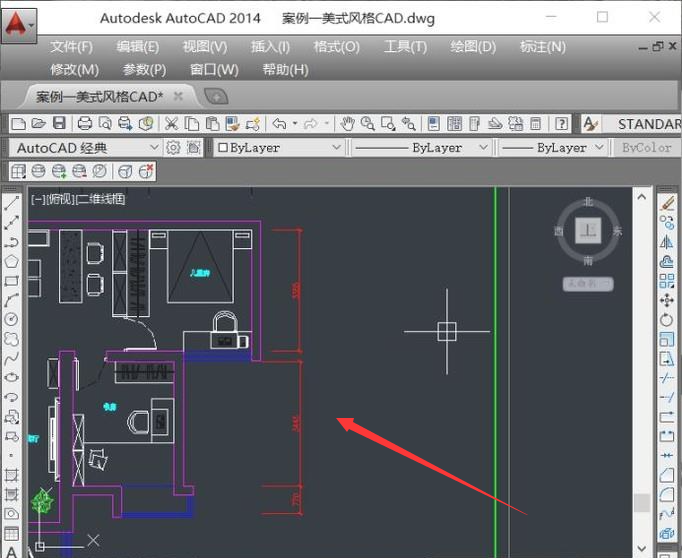Open the 视图(V) menu

pos(205,47)
